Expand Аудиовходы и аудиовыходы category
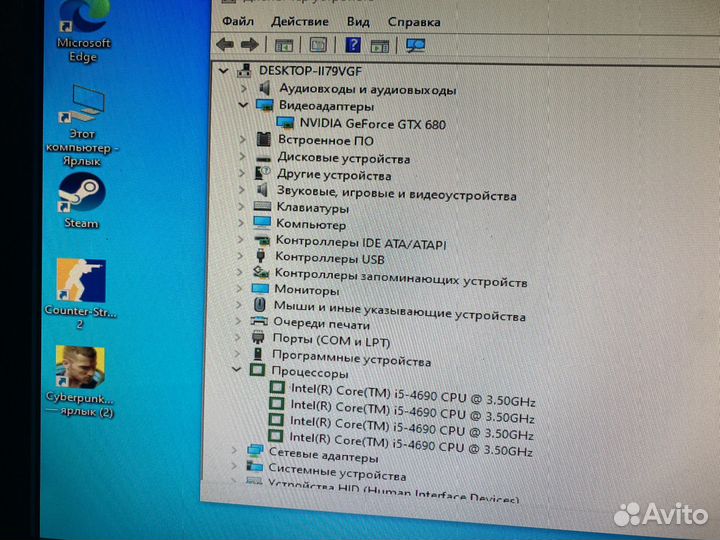Viewport: 720px width, 540px height. (x=244, y=88)
